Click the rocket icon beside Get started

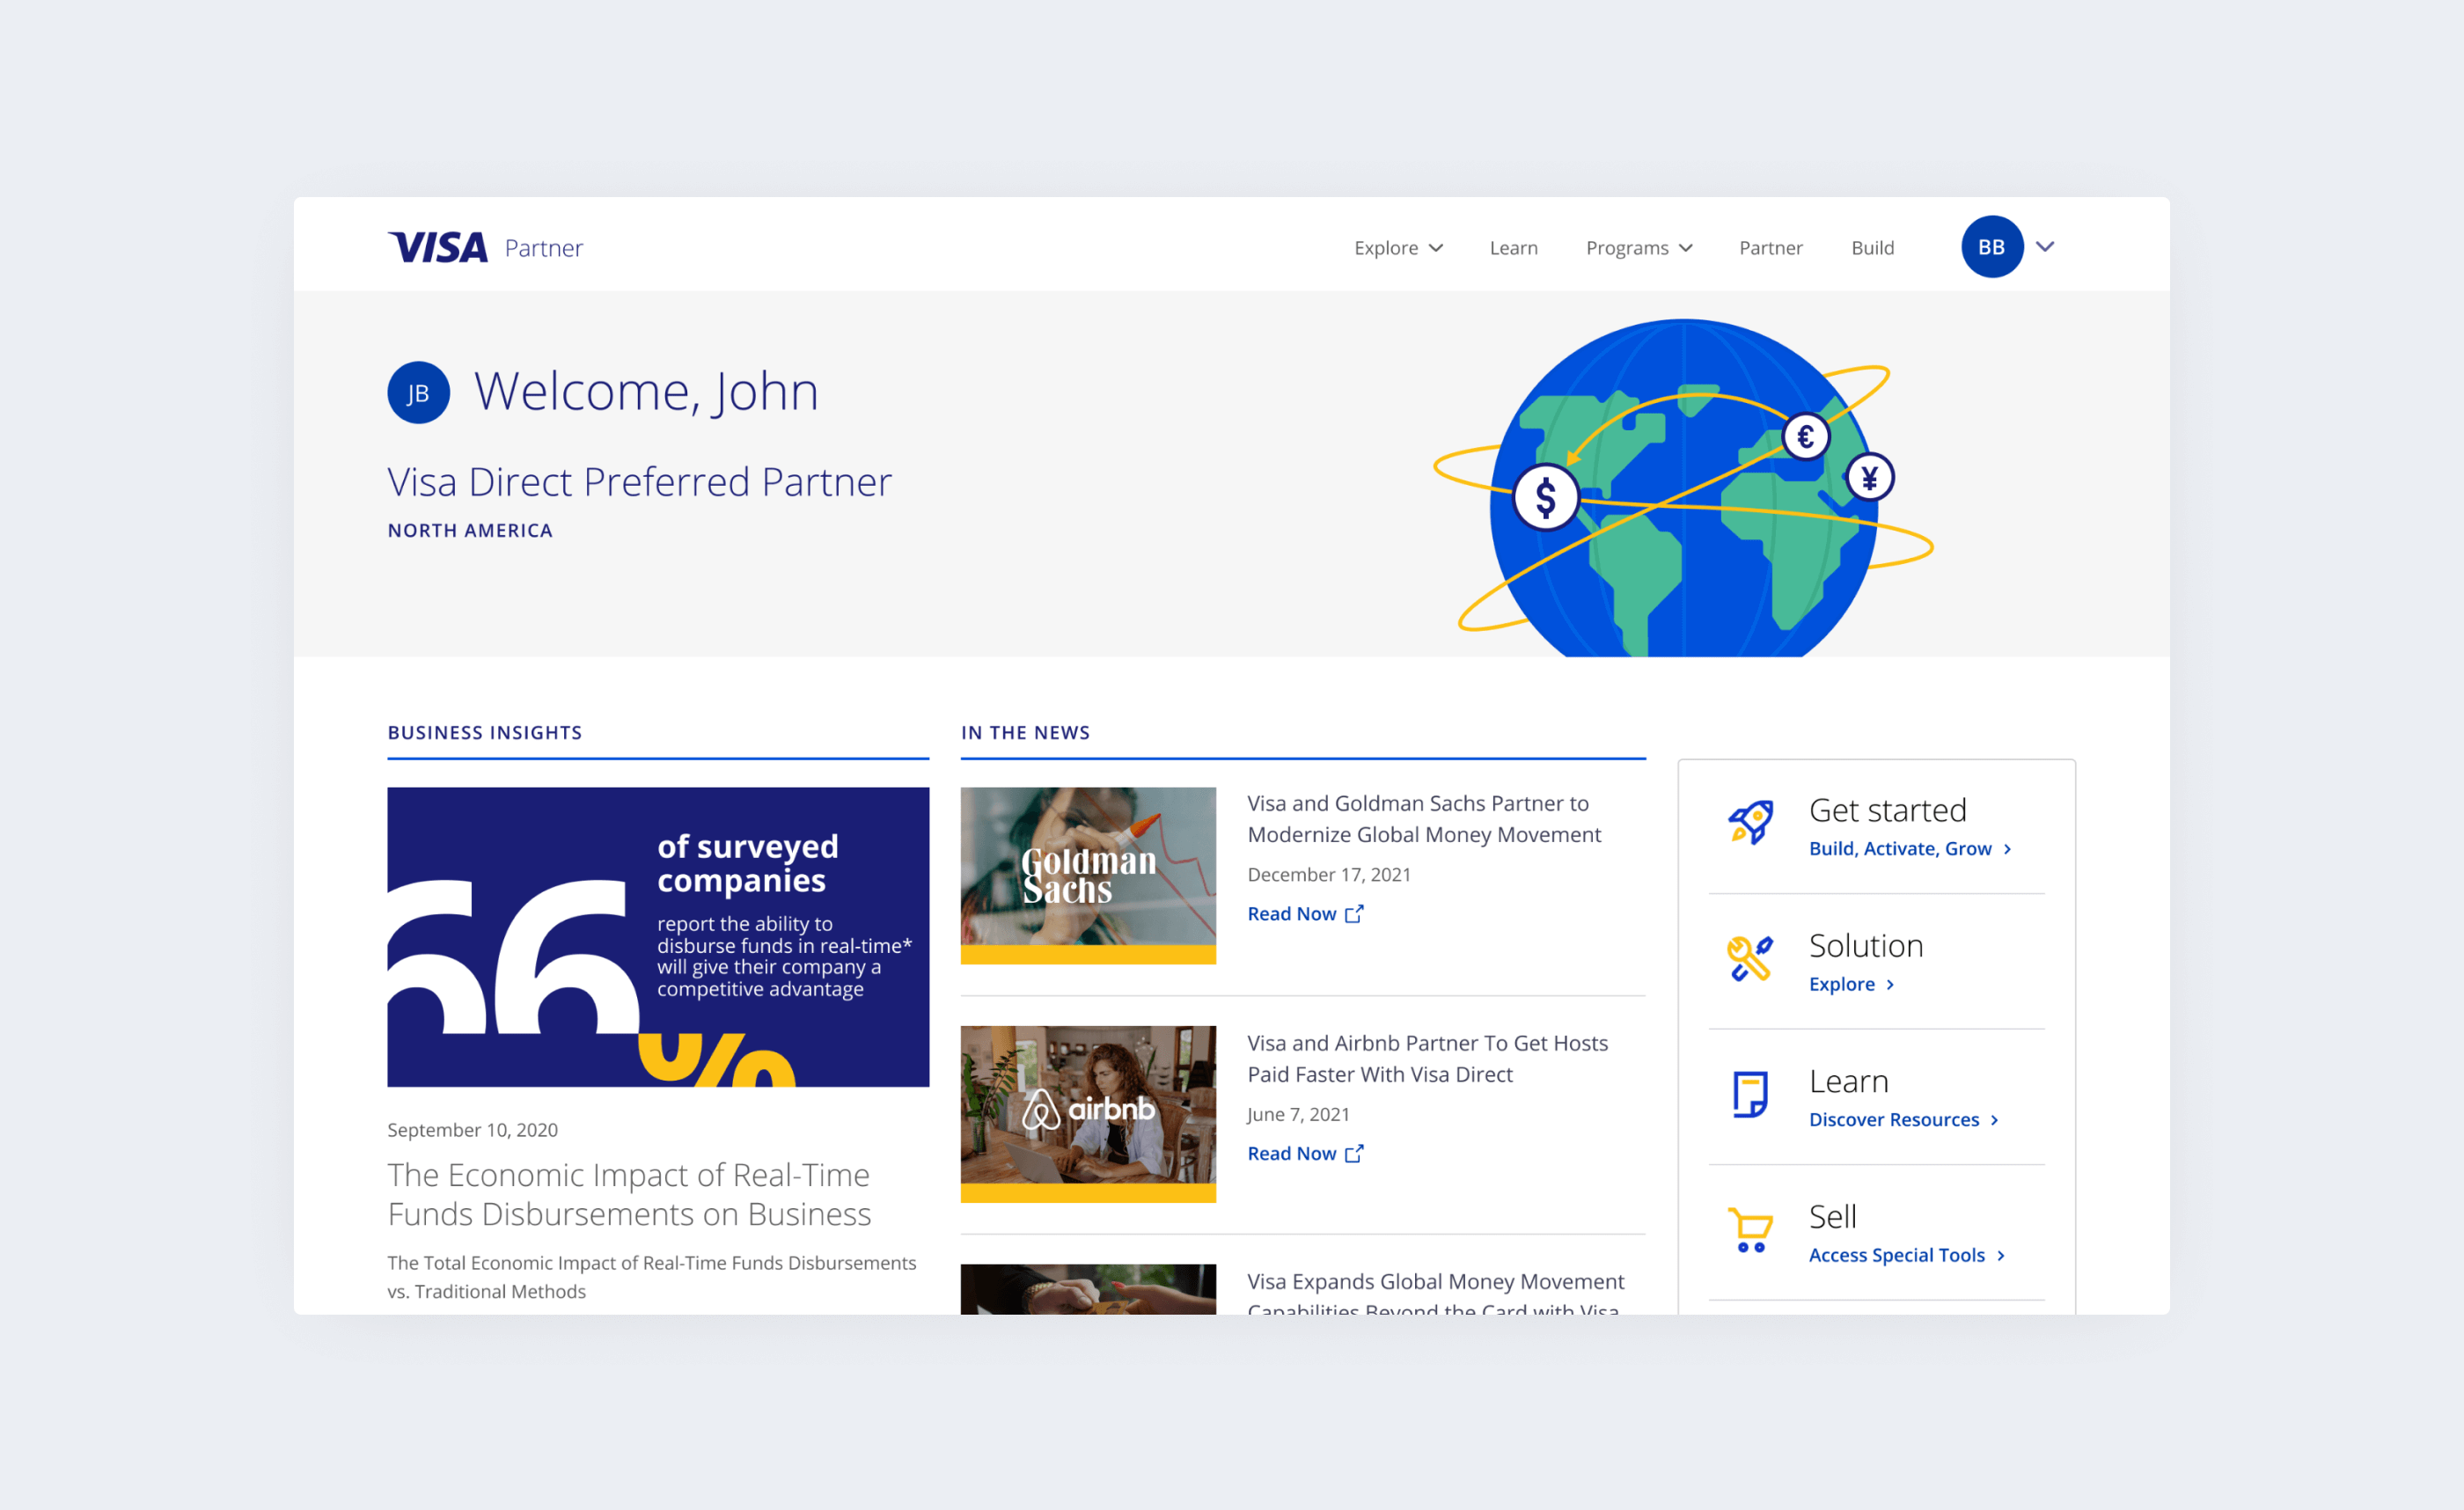(x=1750, y=823)
